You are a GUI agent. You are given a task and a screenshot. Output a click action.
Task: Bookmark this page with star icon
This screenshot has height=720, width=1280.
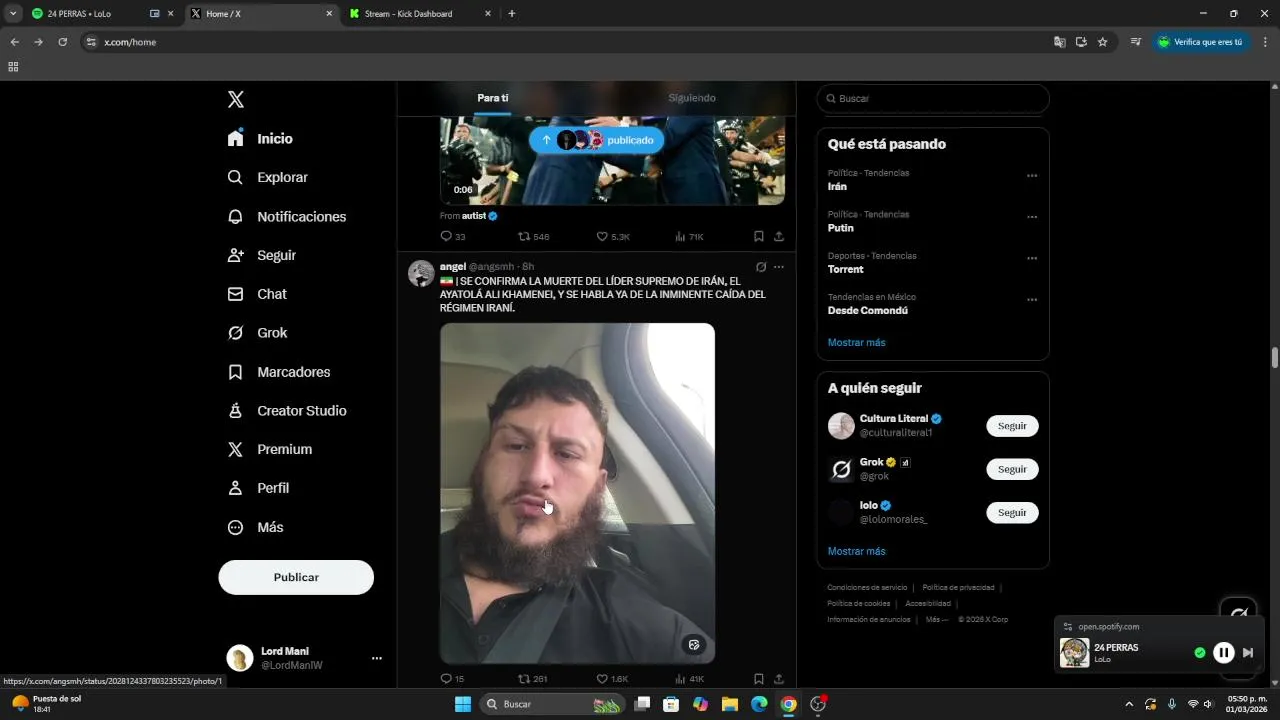click(1102, 42)
